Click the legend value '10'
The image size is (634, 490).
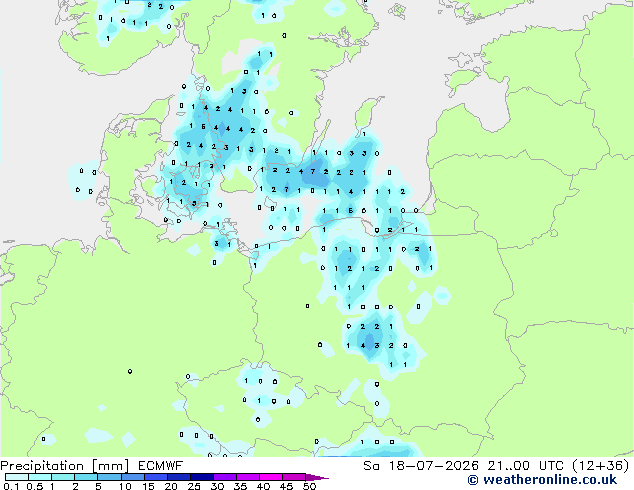[125, 486]
